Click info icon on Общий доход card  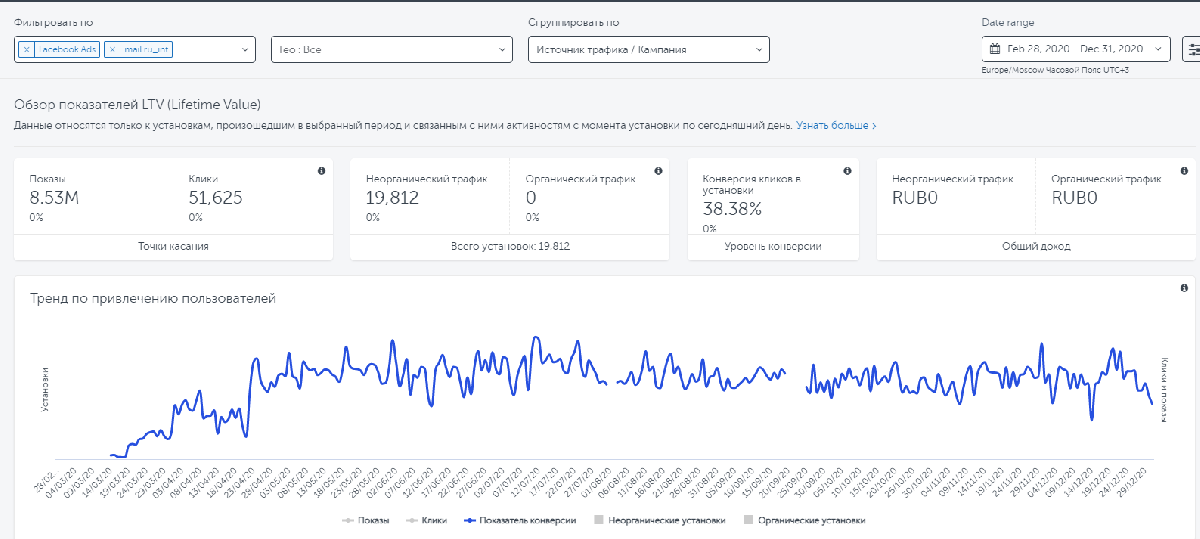[1182, 171]
